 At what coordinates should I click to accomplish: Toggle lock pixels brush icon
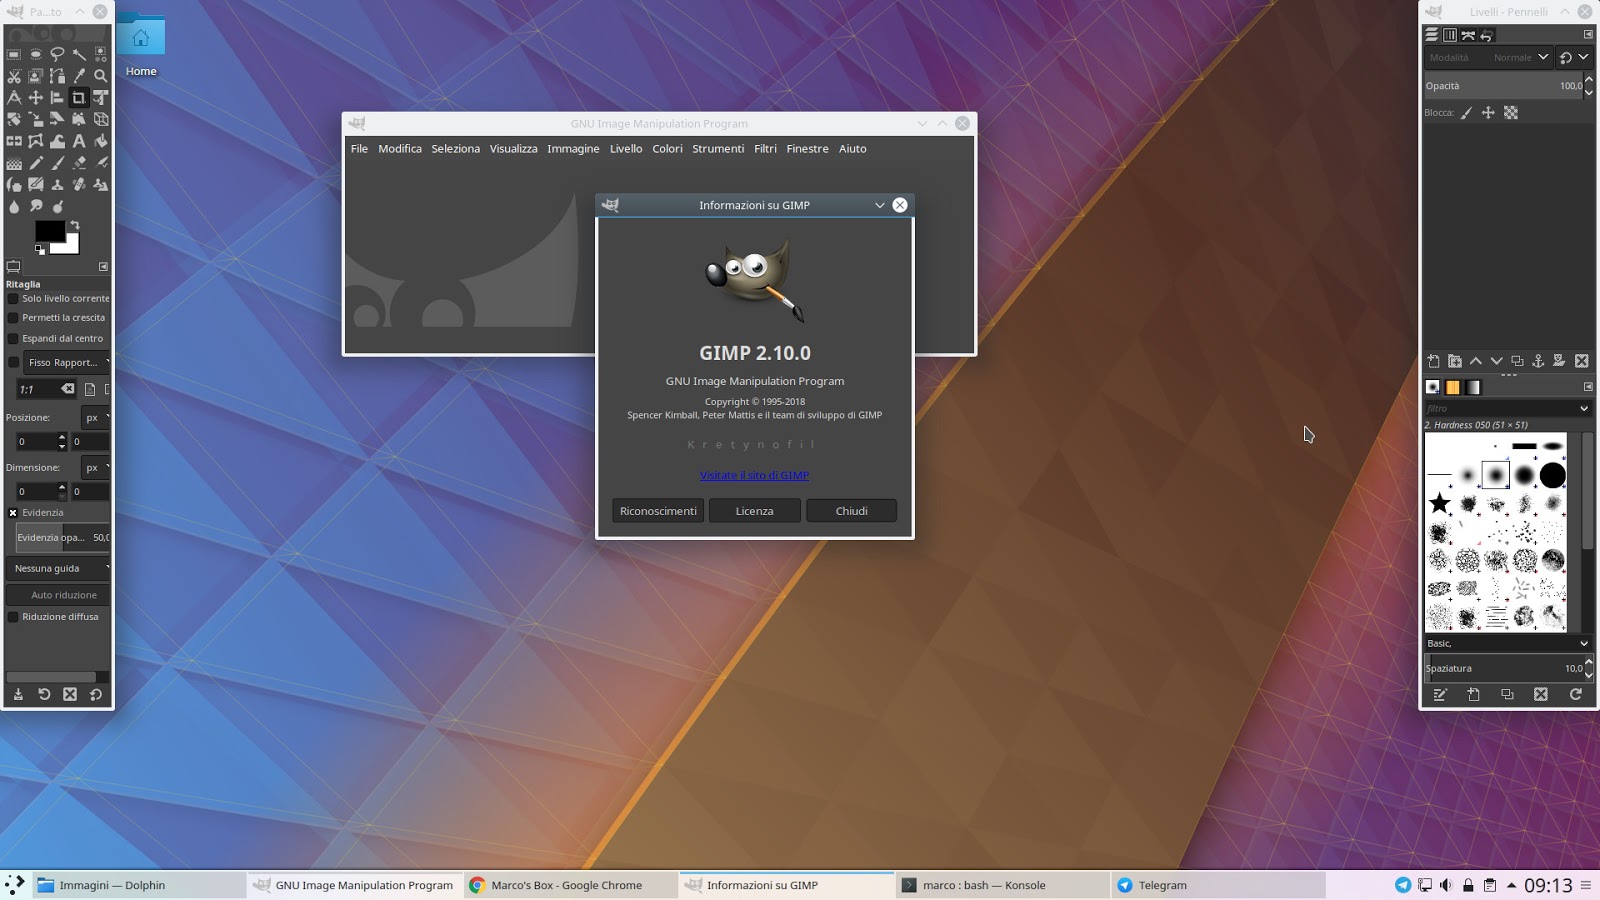click(x=1467, y=113)
